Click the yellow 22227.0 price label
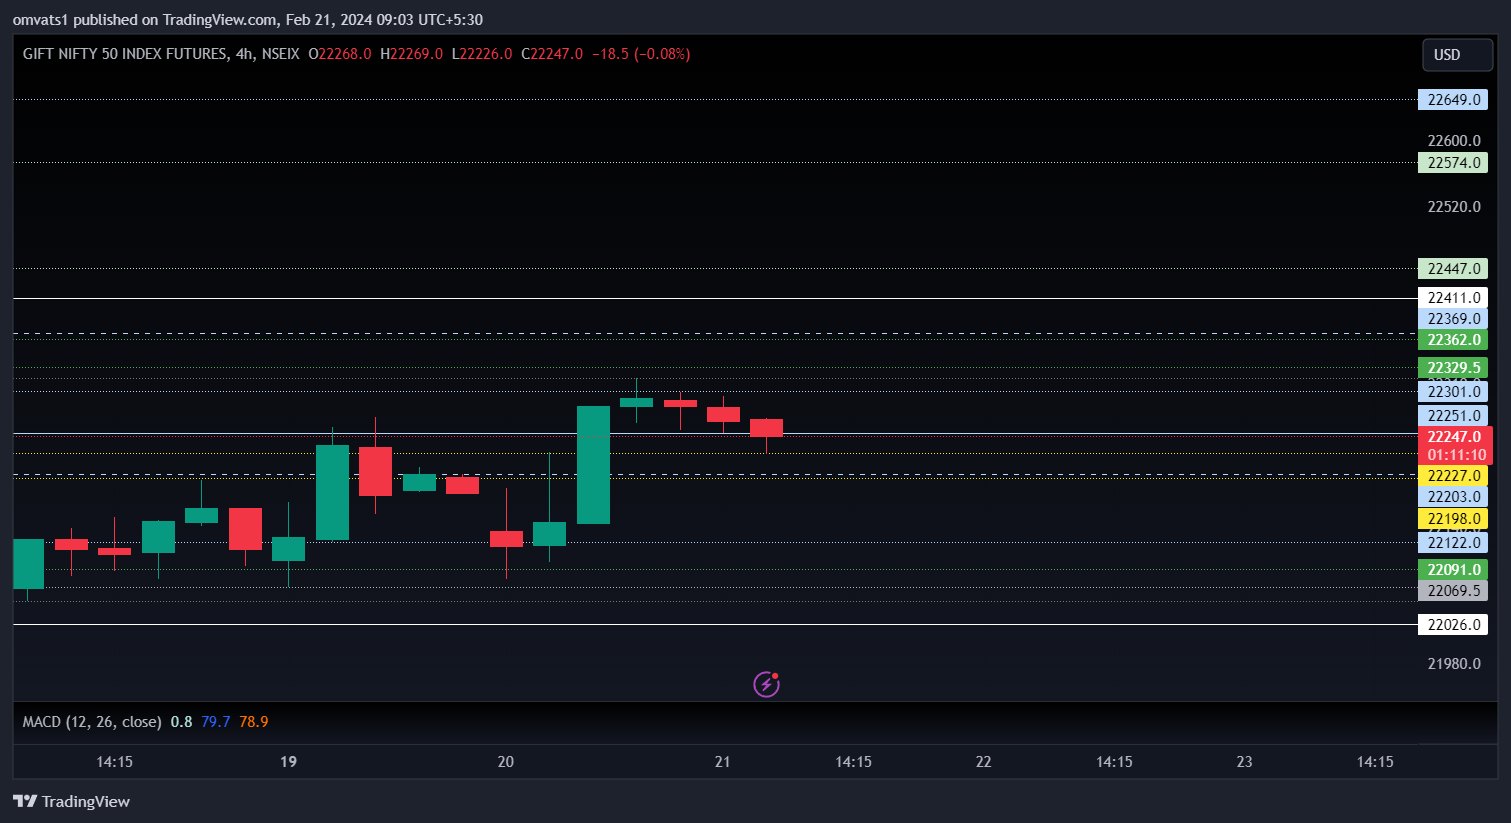Image resolution: width=1511 pixels, height=823 pixels. point(1453,476)
